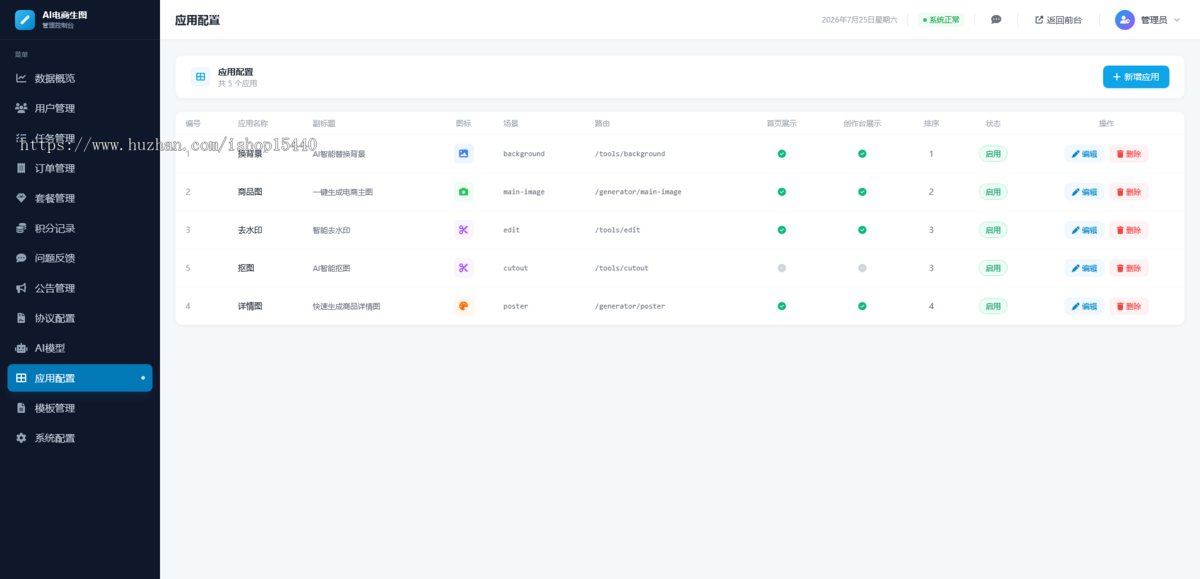Click 返回前台 link in header
This screenshot has height=579, width=1200.
[1058, 20]
